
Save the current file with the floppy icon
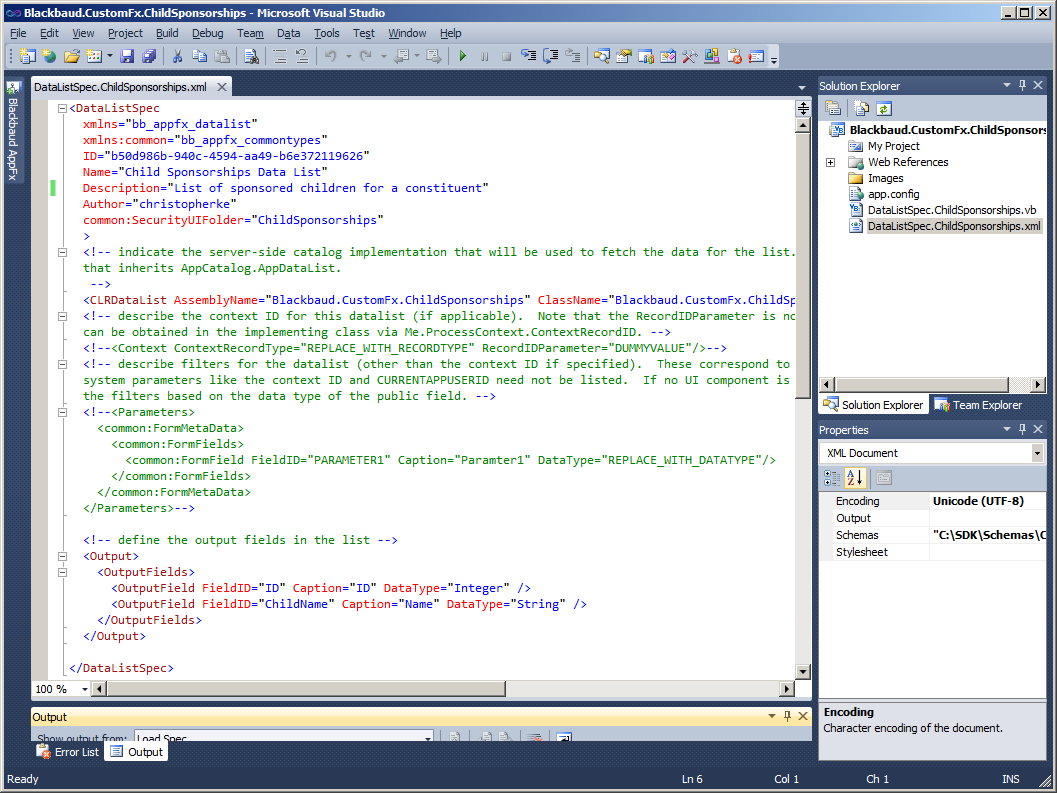tap(127, 56)
